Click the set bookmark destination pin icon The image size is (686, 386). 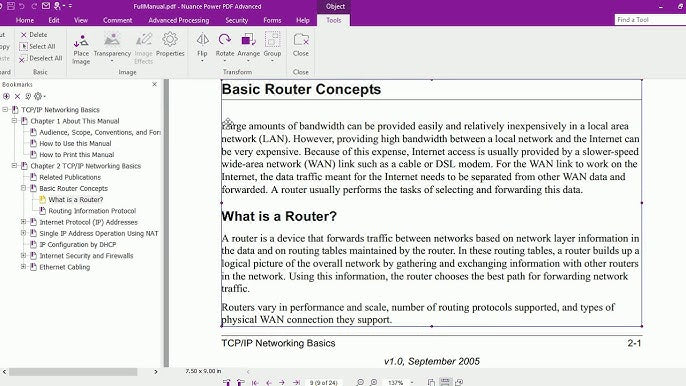[x=28, y=96]
